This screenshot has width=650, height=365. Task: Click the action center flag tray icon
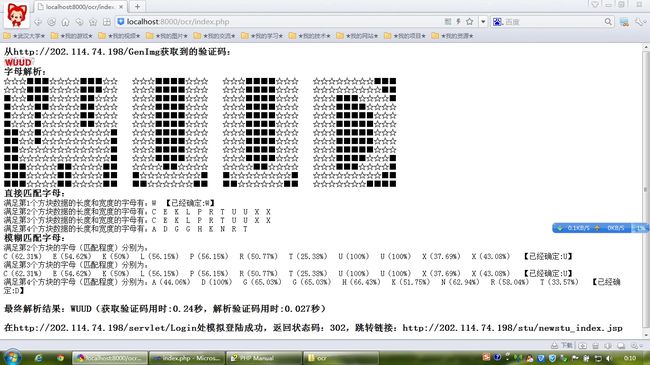coord(575,358)
